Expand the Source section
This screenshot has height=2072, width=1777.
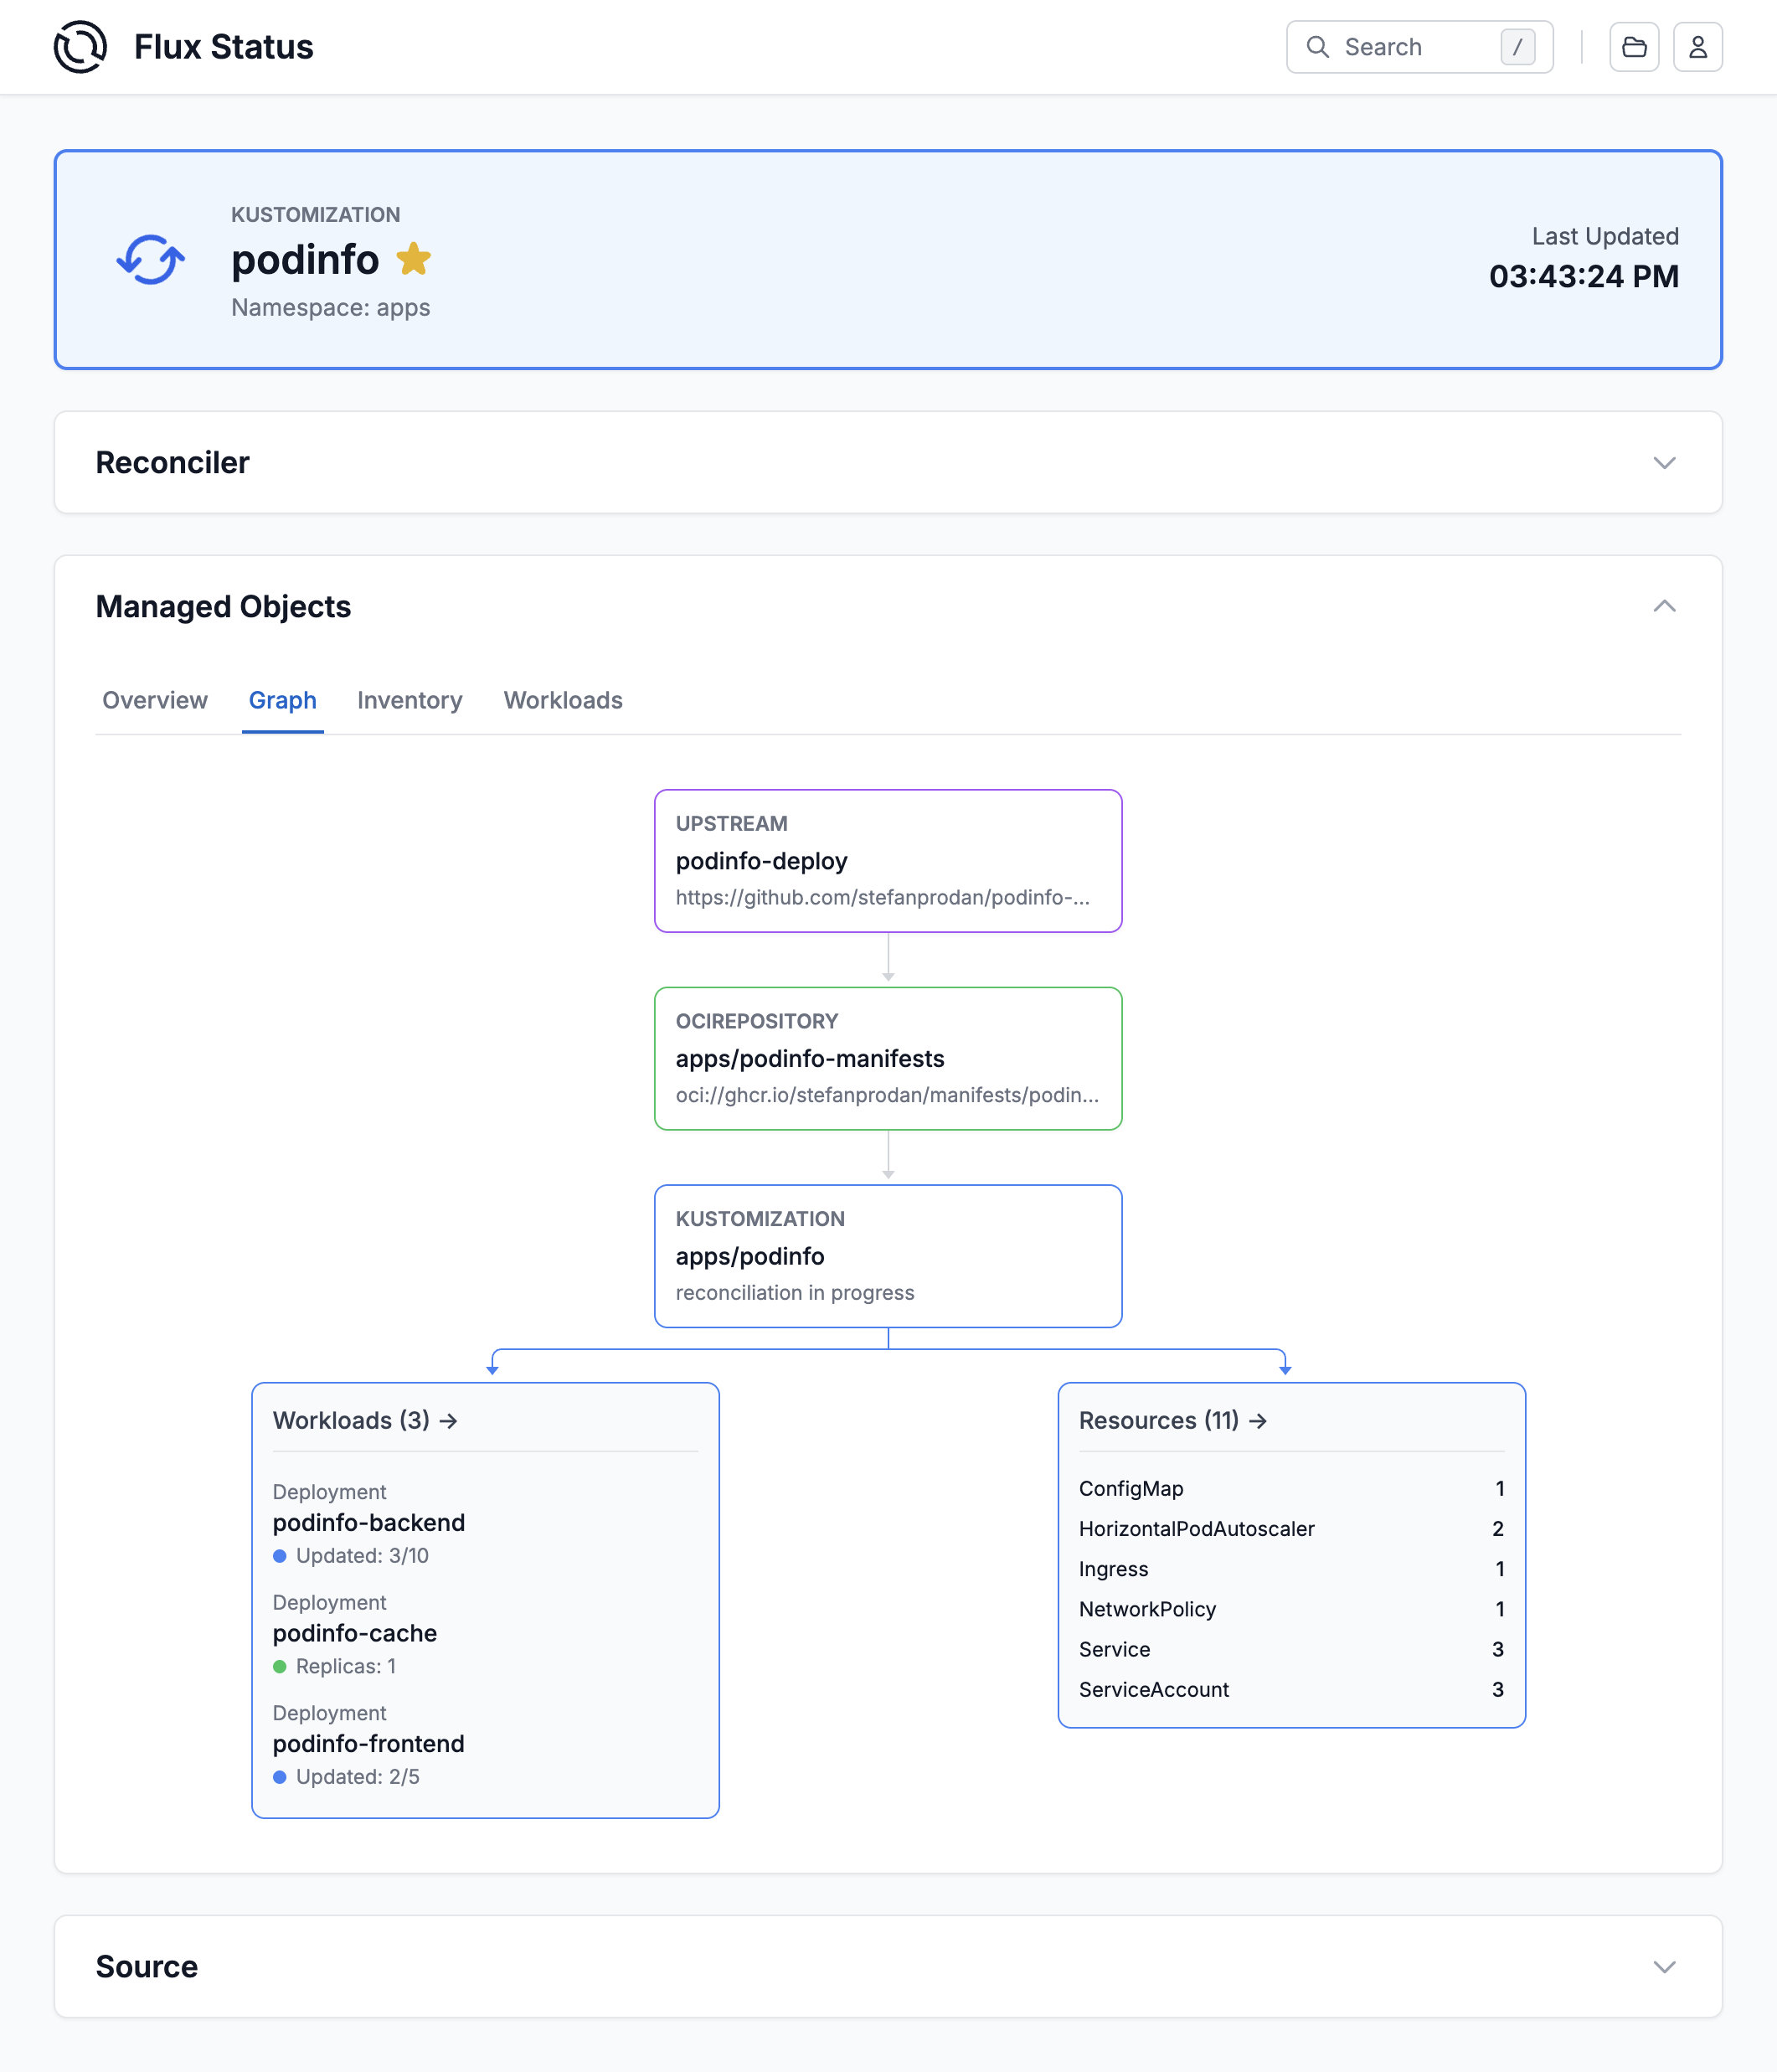coord(1663,1966)
